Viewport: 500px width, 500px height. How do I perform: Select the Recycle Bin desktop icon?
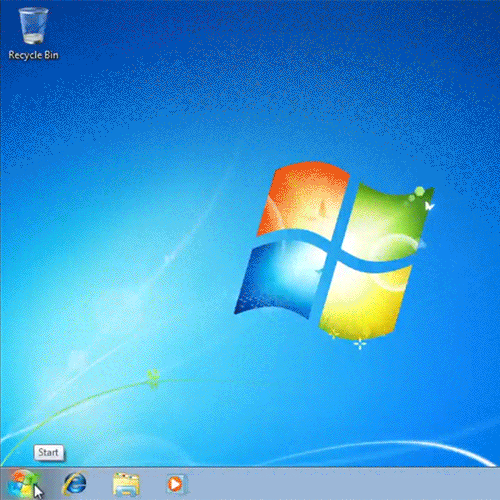tap(33, 26)
